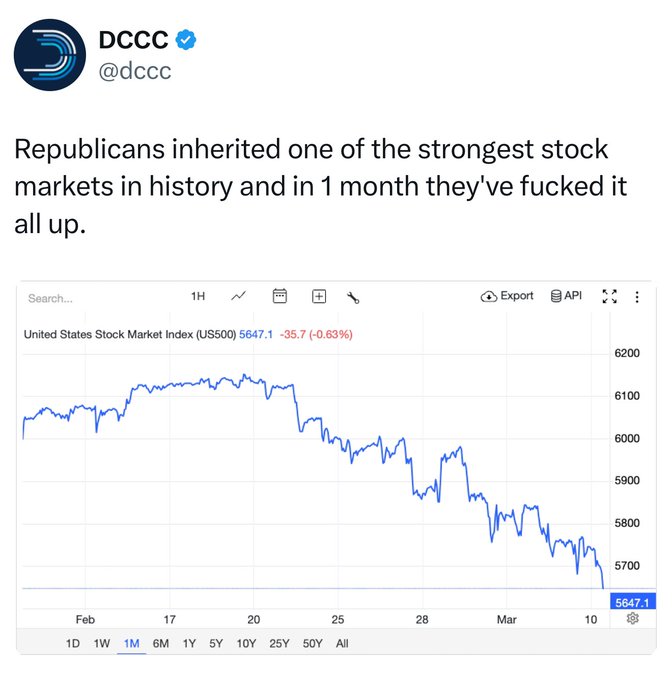
Task: Open the chart type line icon
Action: point(239,296)
